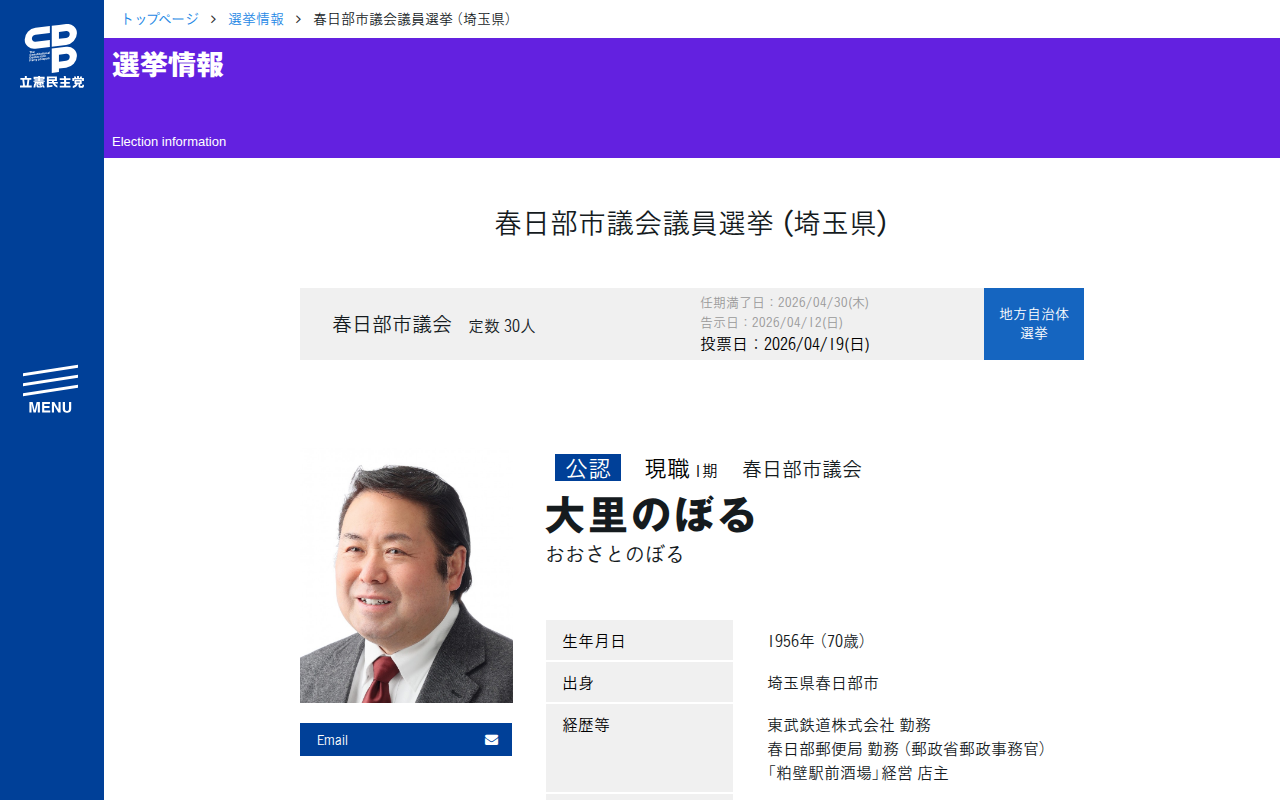Click 東武鉄道株式会社 勤務 line
1280x800 pixels.
[x=849, y=725]
